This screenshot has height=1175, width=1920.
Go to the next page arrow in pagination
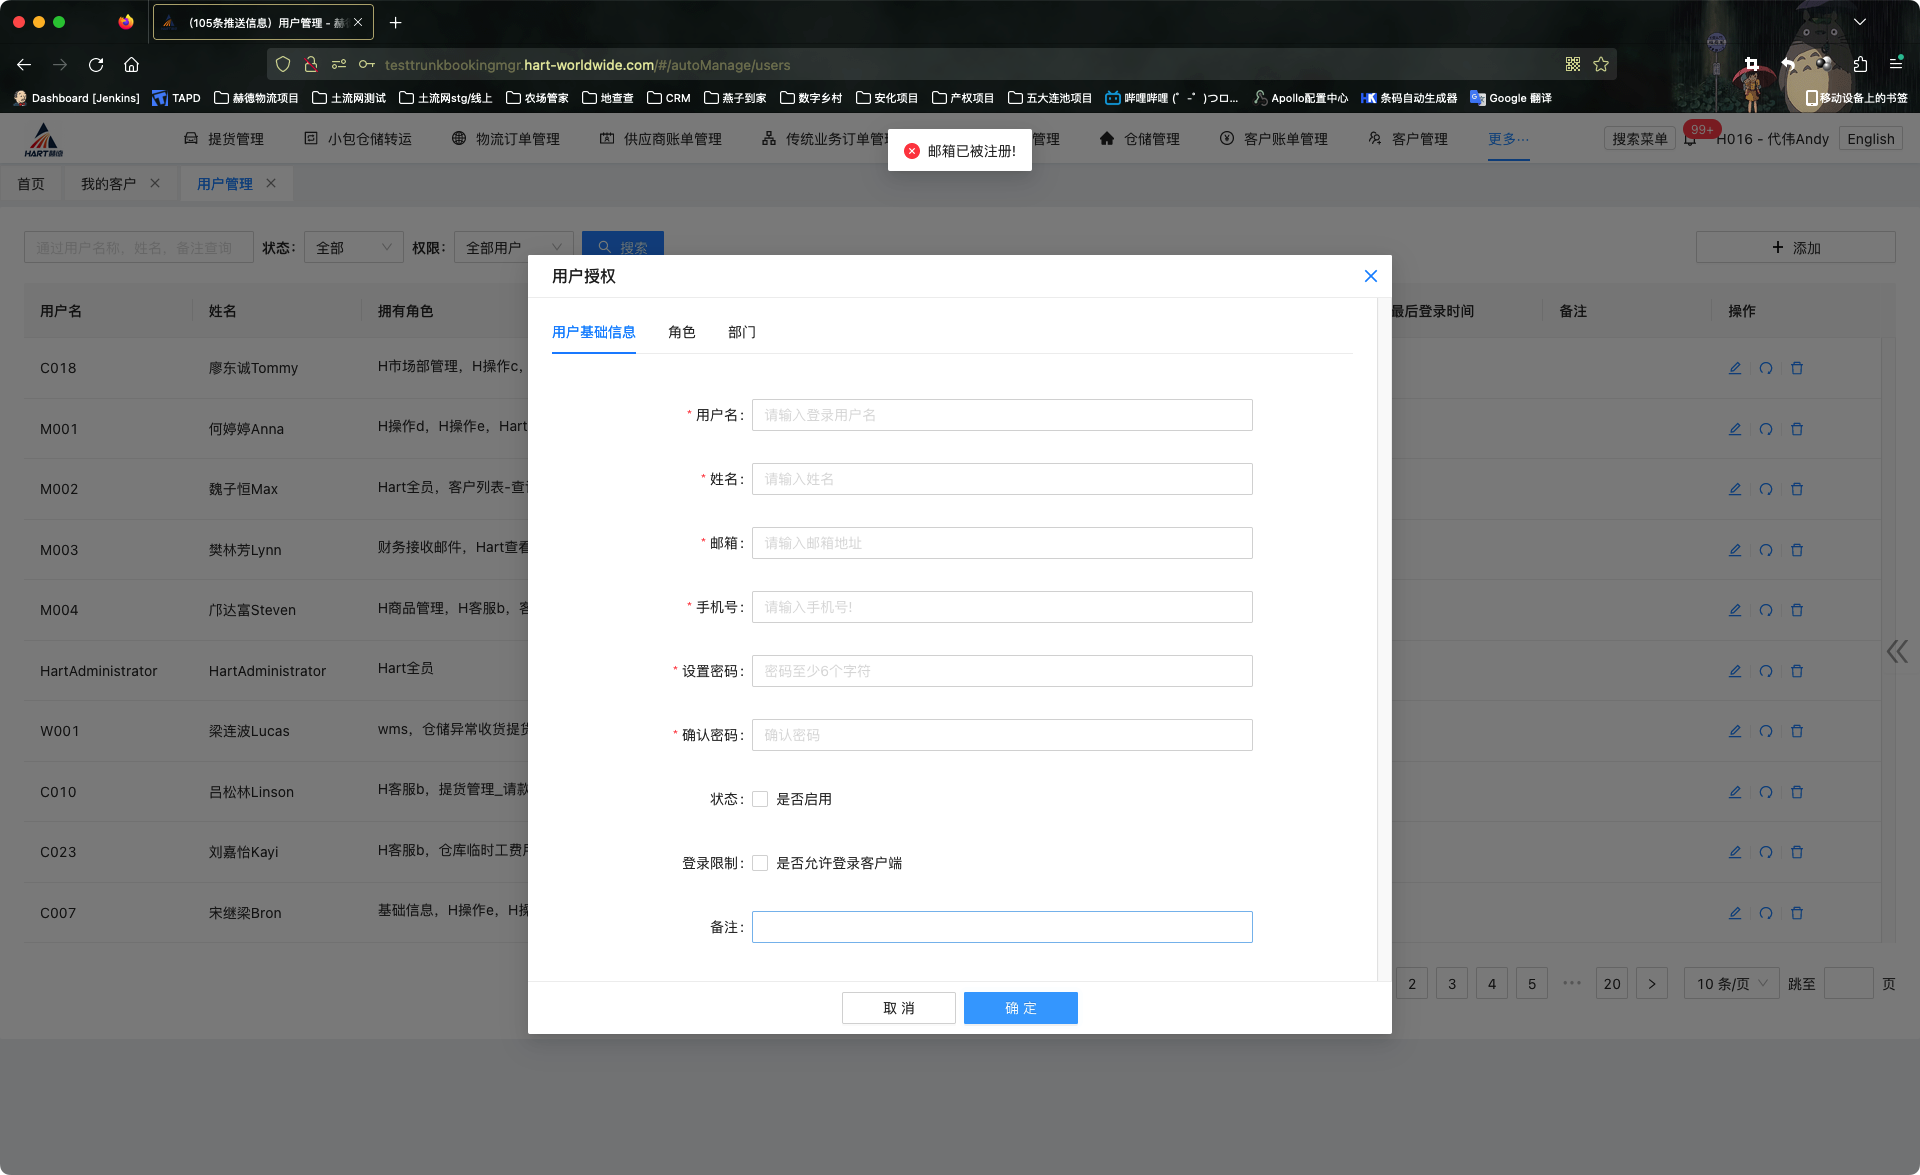(x=1652, y=984)
